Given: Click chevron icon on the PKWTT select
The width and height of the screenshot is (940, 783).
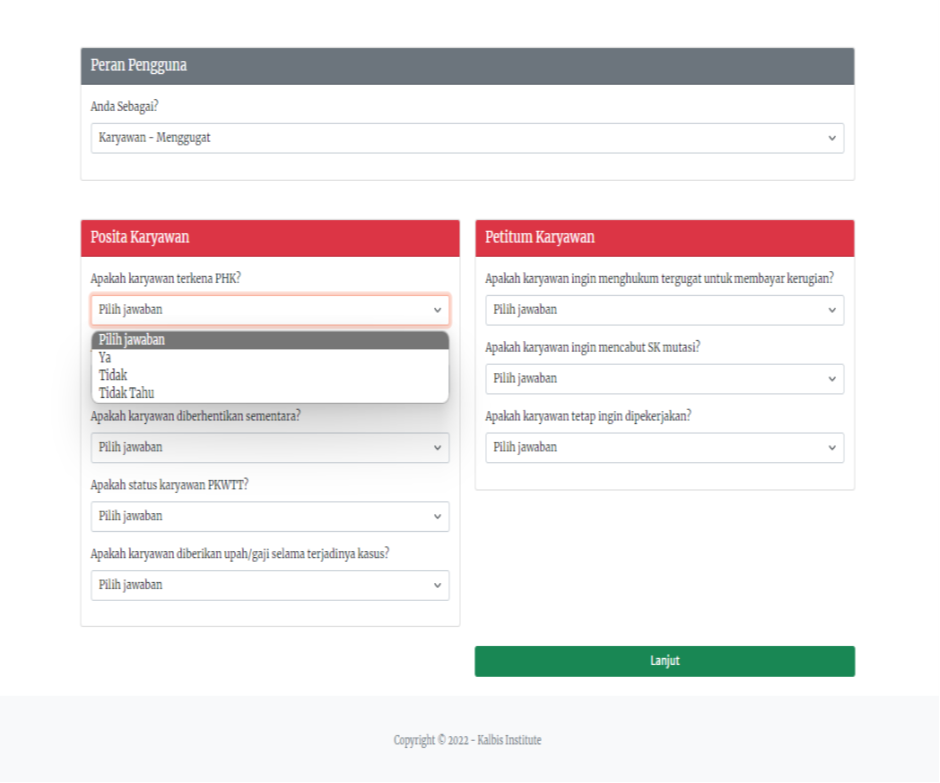Looking at the screenshot, I should (437, 516).
